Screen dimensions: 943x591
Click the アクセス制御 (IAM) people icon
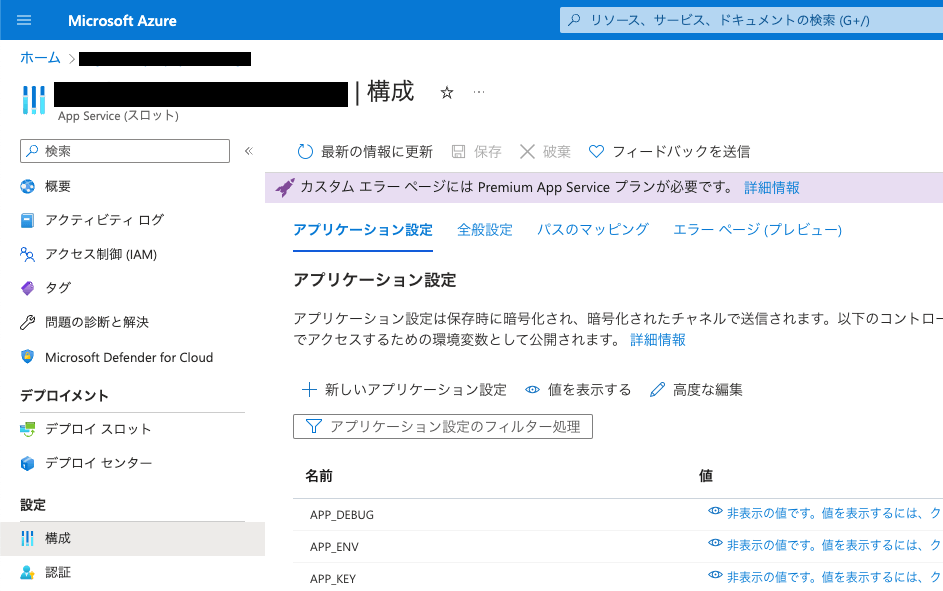point(28,254)
